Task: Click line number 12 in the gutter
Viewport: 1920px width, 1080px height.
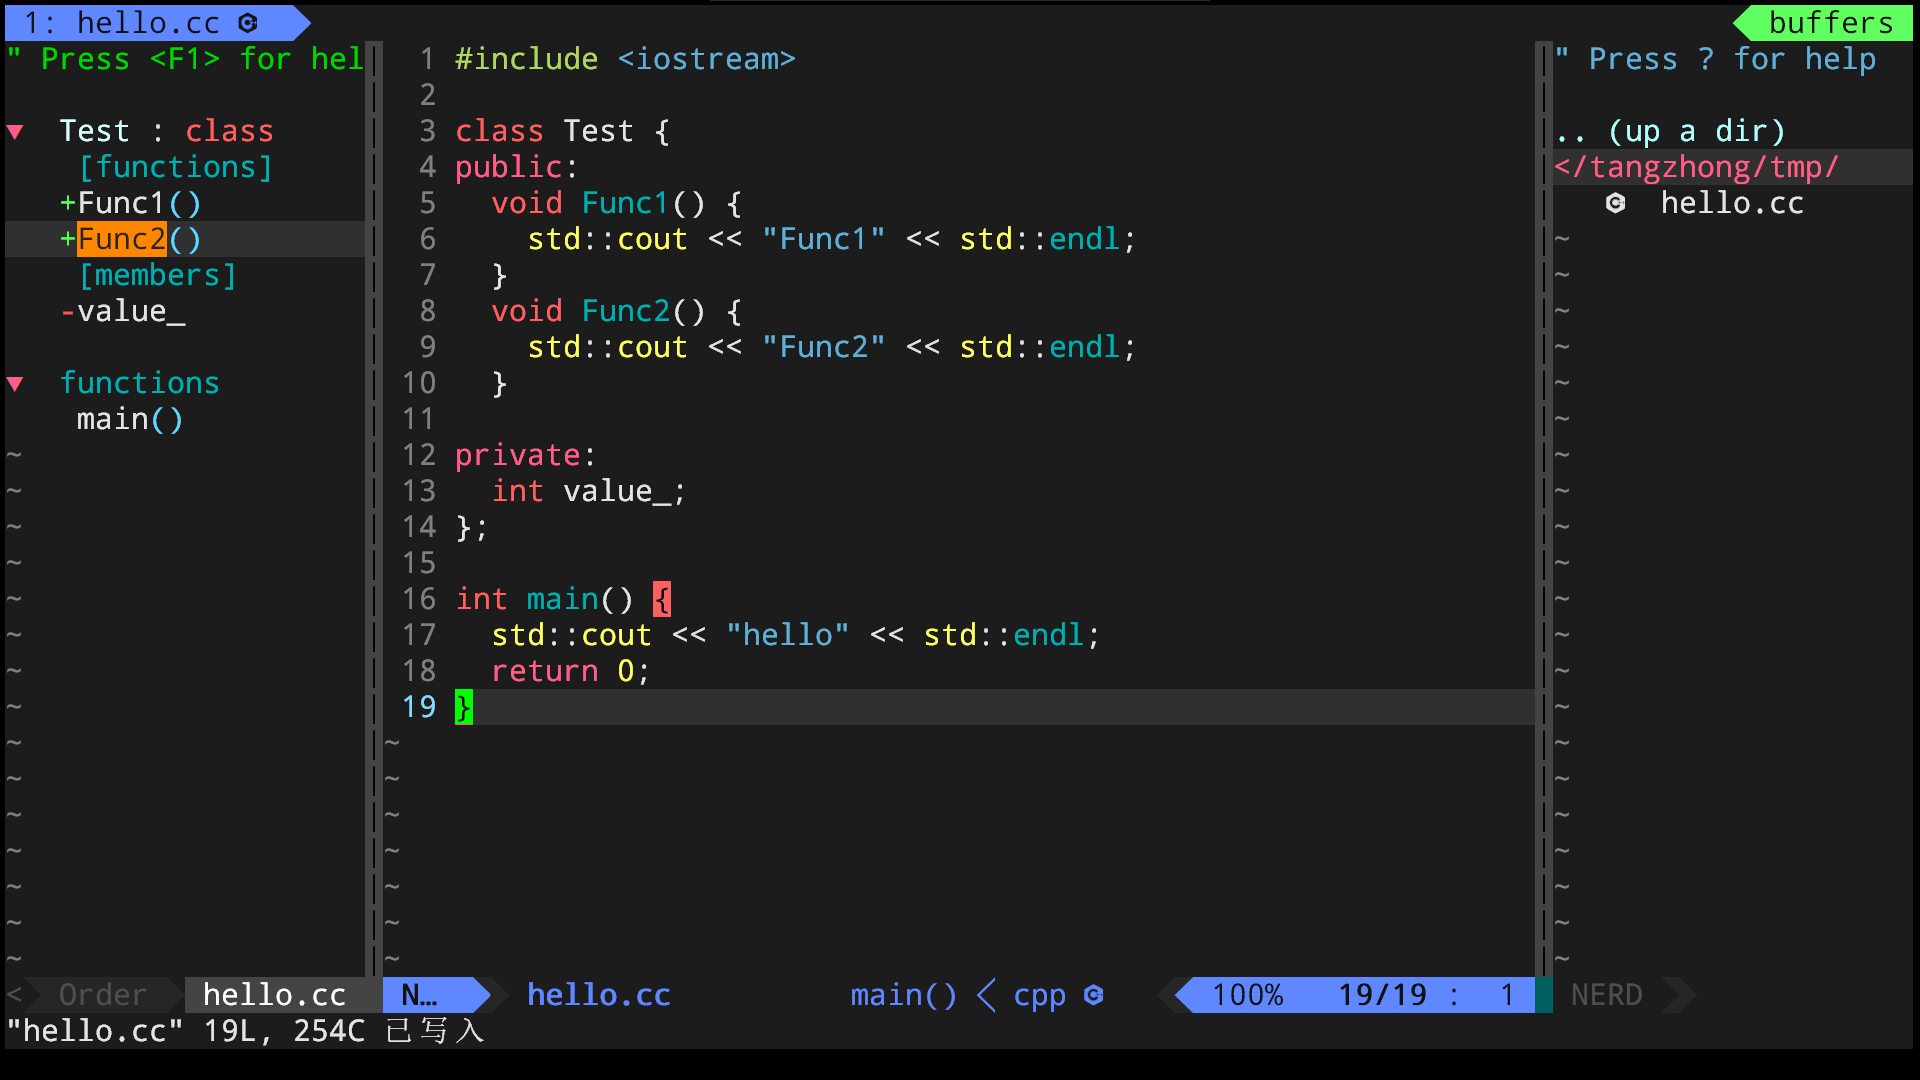Action: pos(419,455)
